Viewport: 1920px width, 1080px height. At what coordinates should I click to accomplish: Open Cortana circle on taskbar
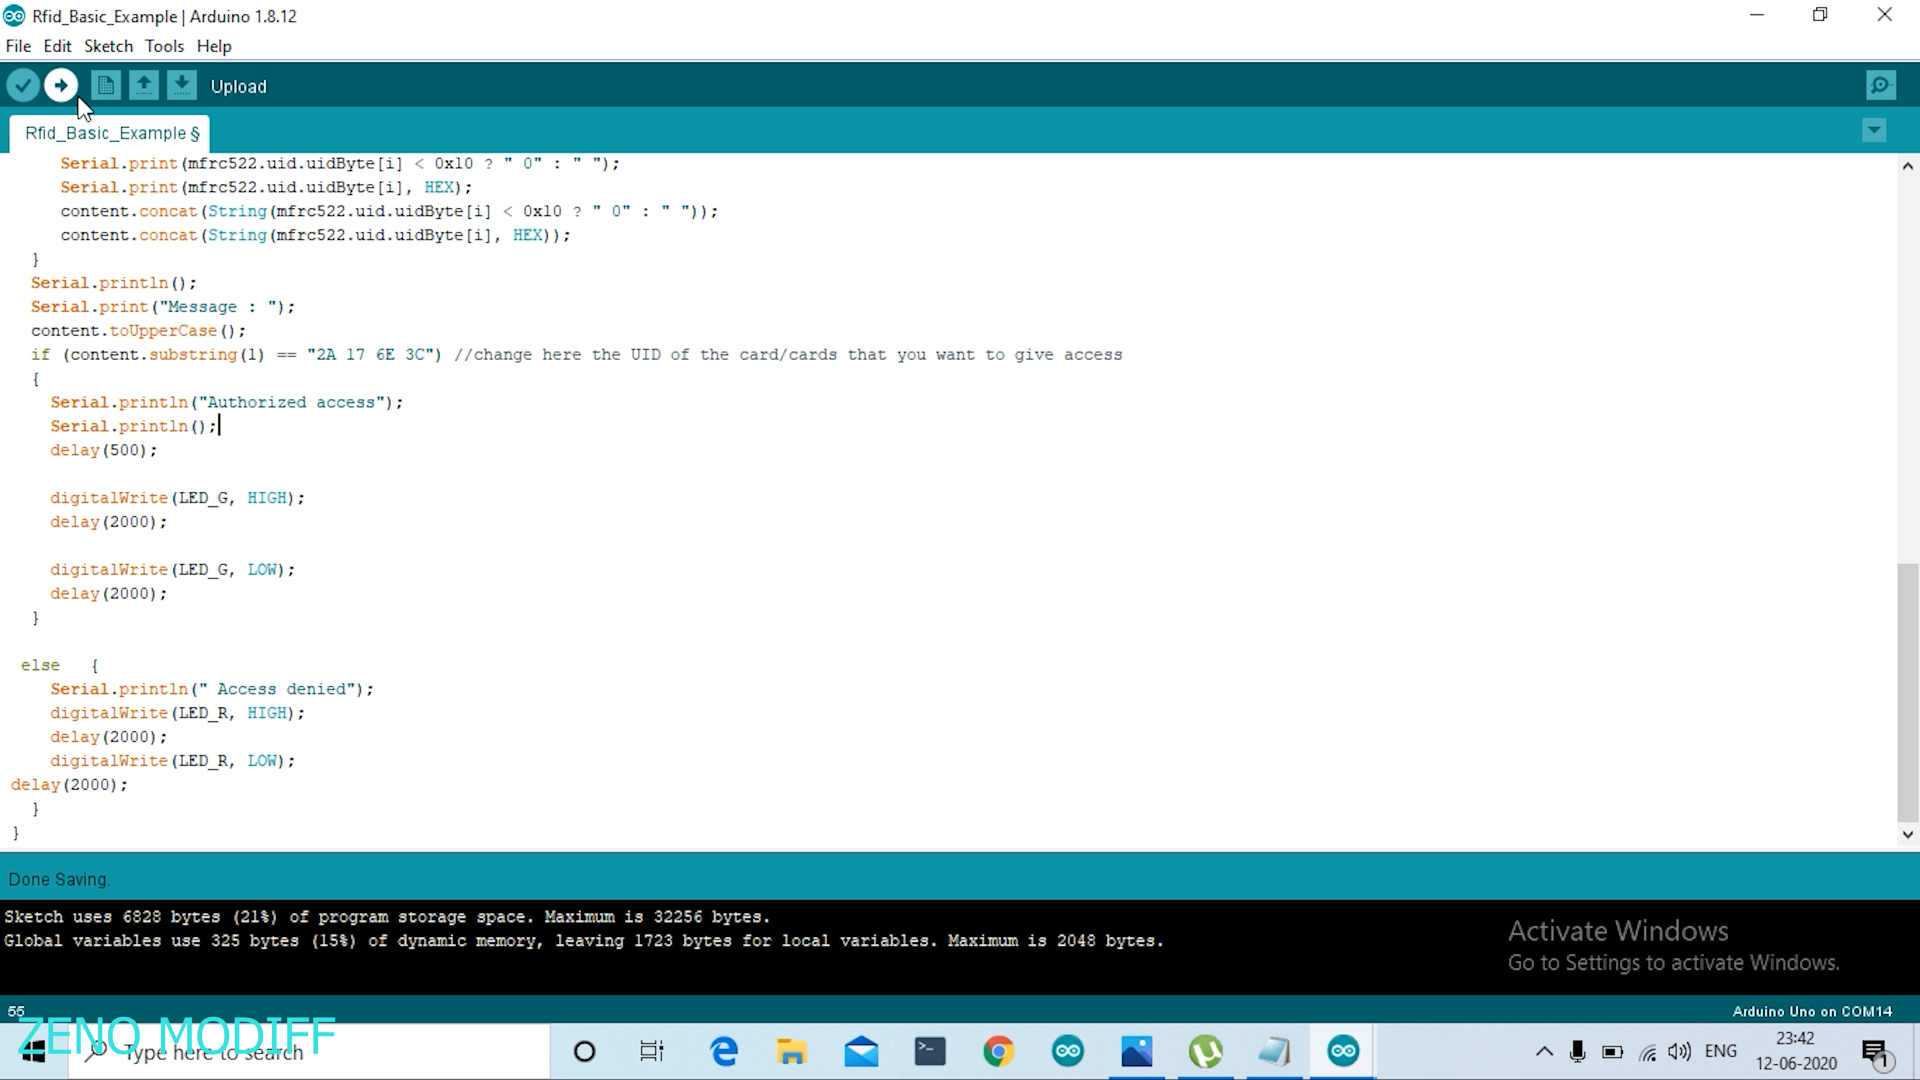584,1052
